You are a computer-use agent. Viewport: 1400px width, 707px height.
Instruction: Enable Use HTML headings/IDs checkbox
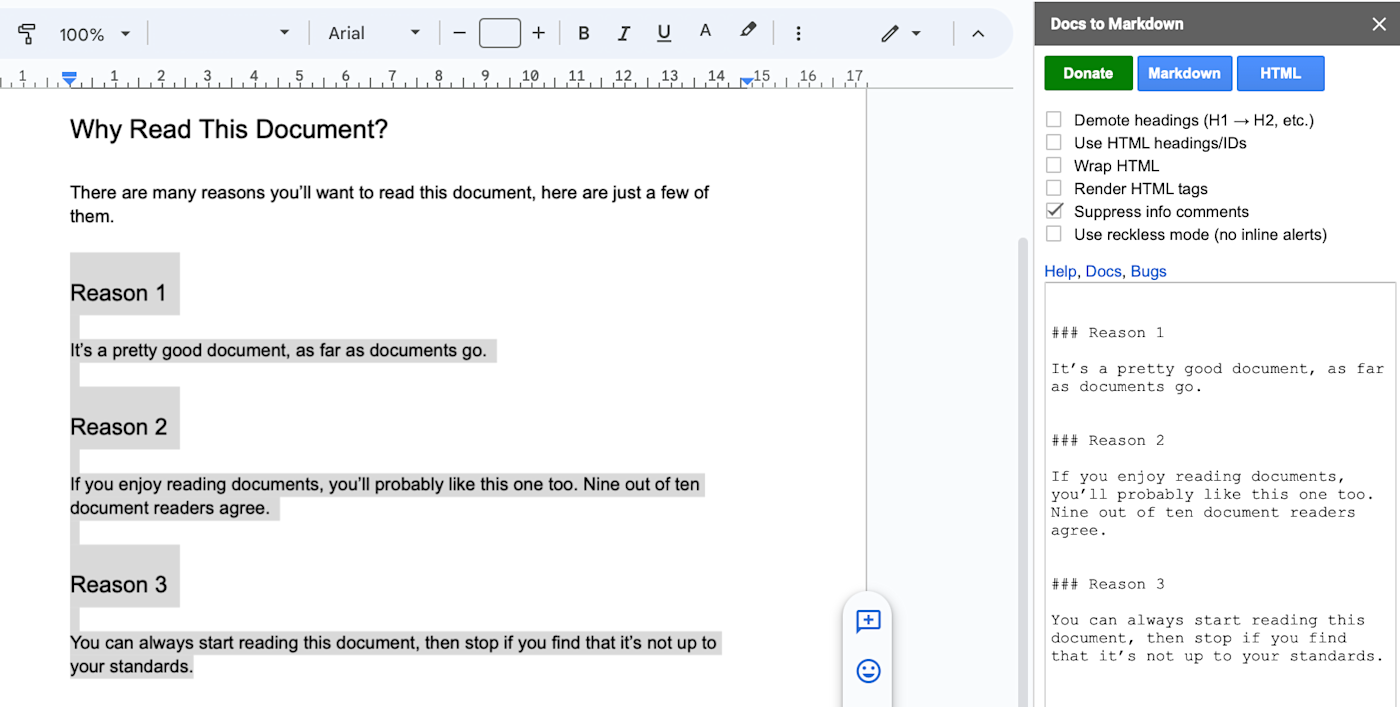[1054, 143]
